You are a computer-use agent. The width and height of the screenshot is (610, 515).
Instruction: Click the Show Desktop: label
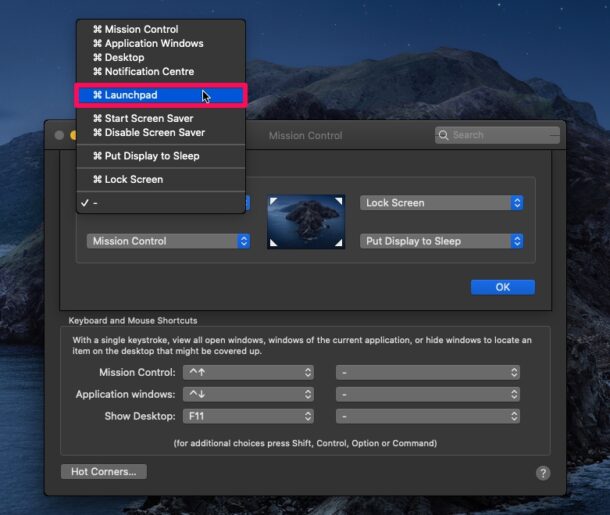click(x=140, y=416)
